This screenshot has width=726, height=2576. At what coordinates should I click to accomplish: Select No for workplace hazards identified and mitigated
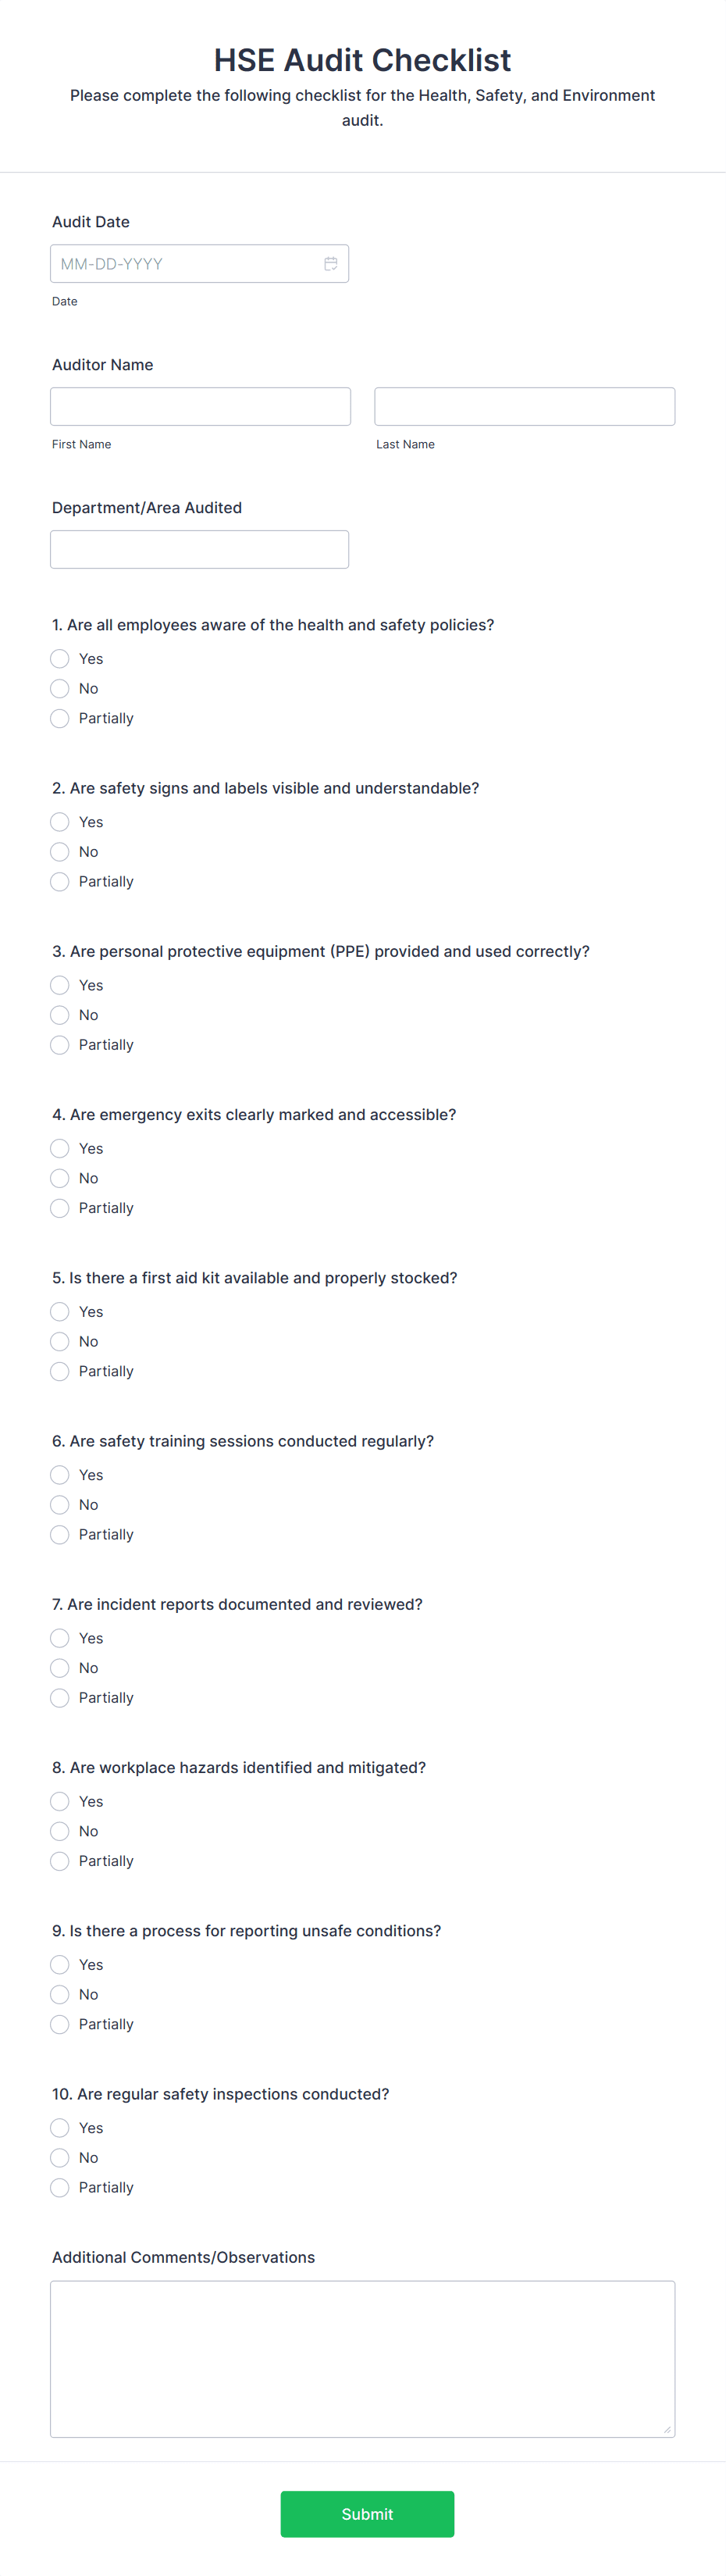[59, 1831]
